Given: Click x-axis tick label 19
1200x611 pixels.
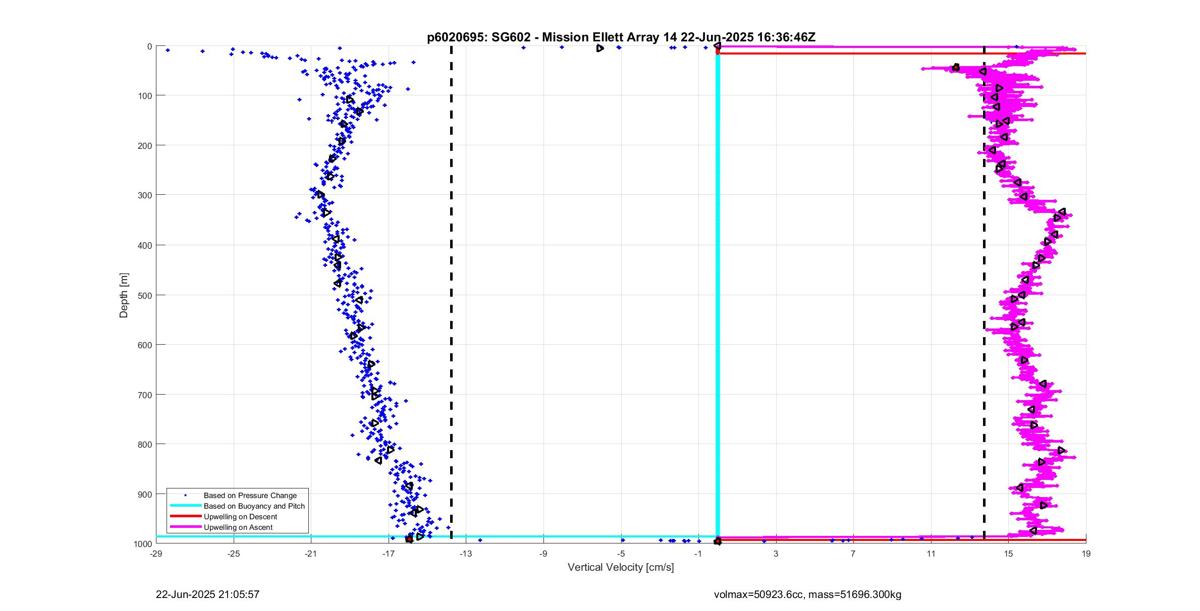Looking at the screenshot, I should tap(1086, 553).
